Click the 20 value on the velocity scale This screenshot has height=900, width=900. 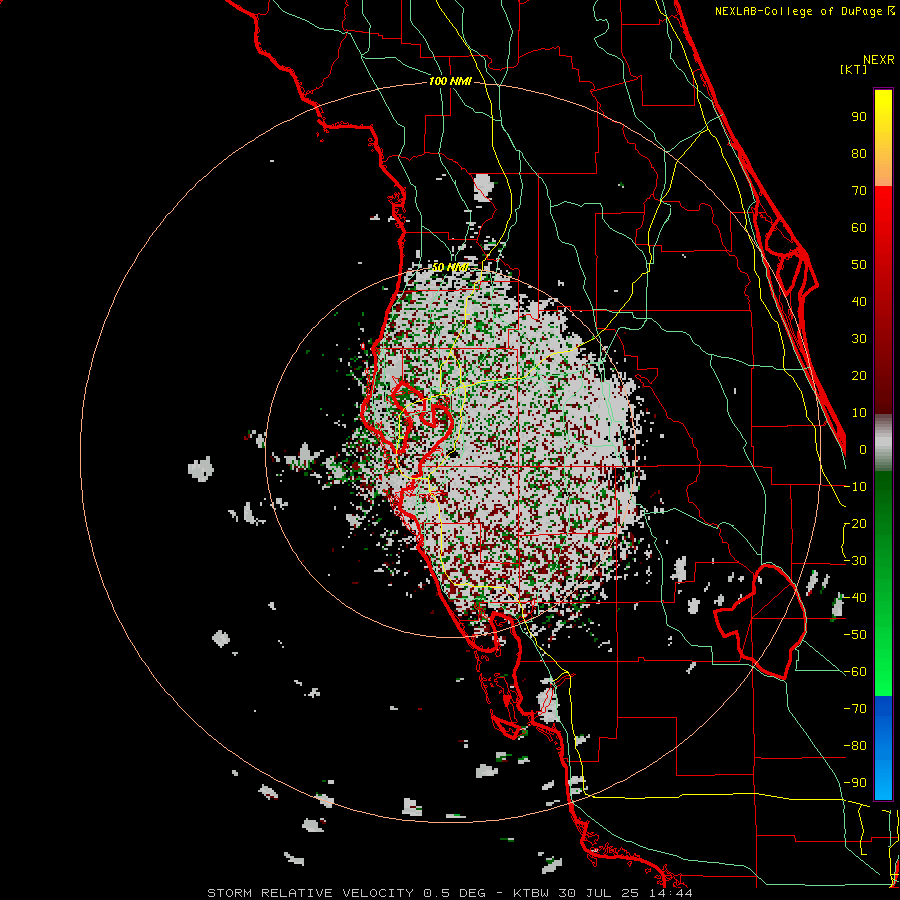pyautogui.click(x=859, y=376)
